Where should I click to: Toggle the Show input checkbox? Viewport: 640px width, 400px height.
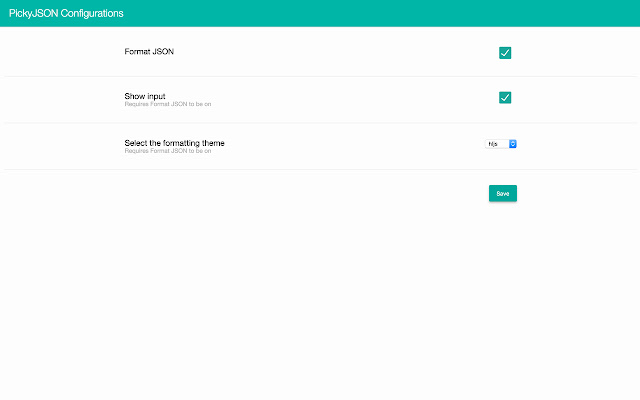tap(505, 98)
